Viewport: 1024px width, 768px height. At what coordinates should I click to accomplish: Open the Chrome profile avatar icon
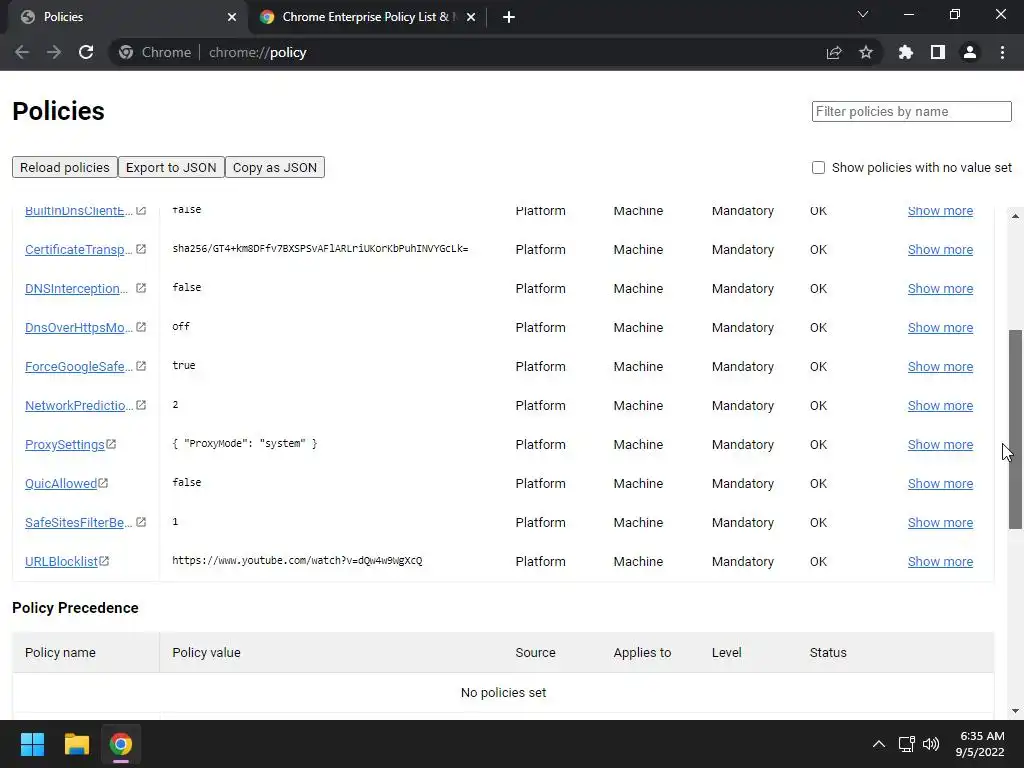[x=970, y=52]
